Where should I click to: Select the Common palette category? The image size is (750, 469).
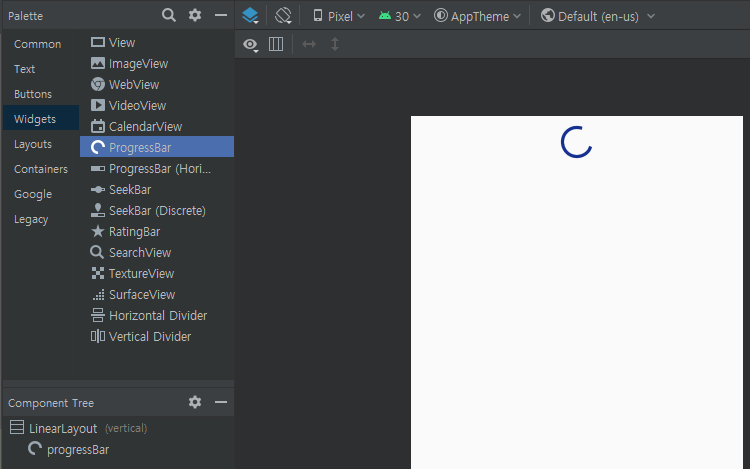37,44
